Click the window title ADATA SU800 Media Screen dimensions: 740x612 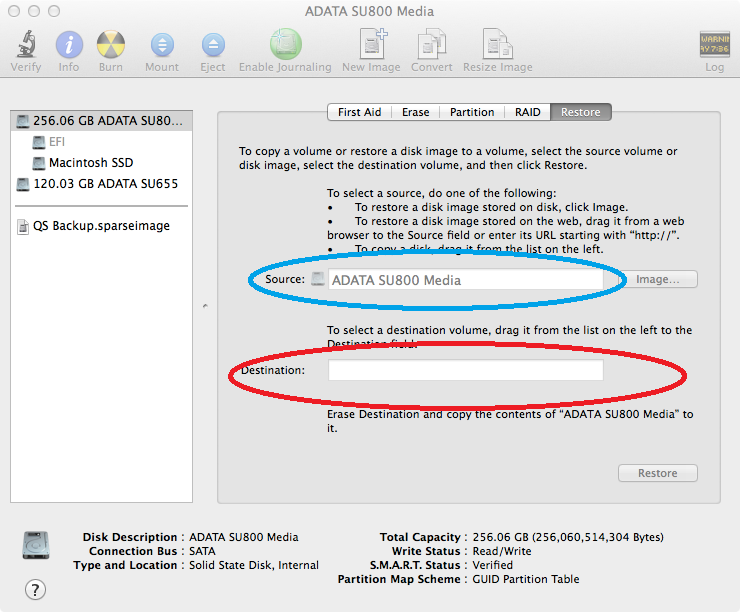(x=370, y=11)
